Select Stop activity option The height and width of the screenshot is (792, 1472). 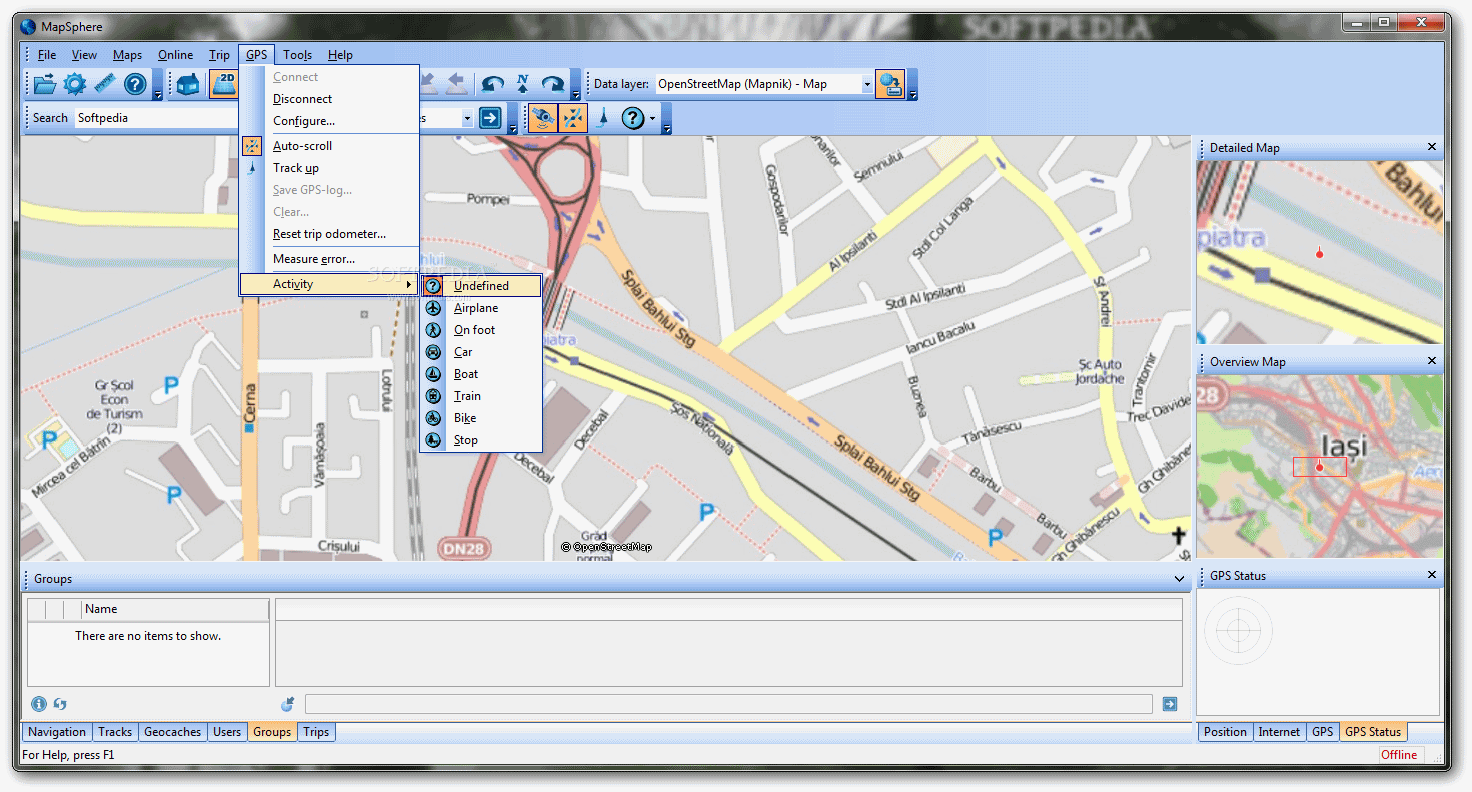click(481, 440)
